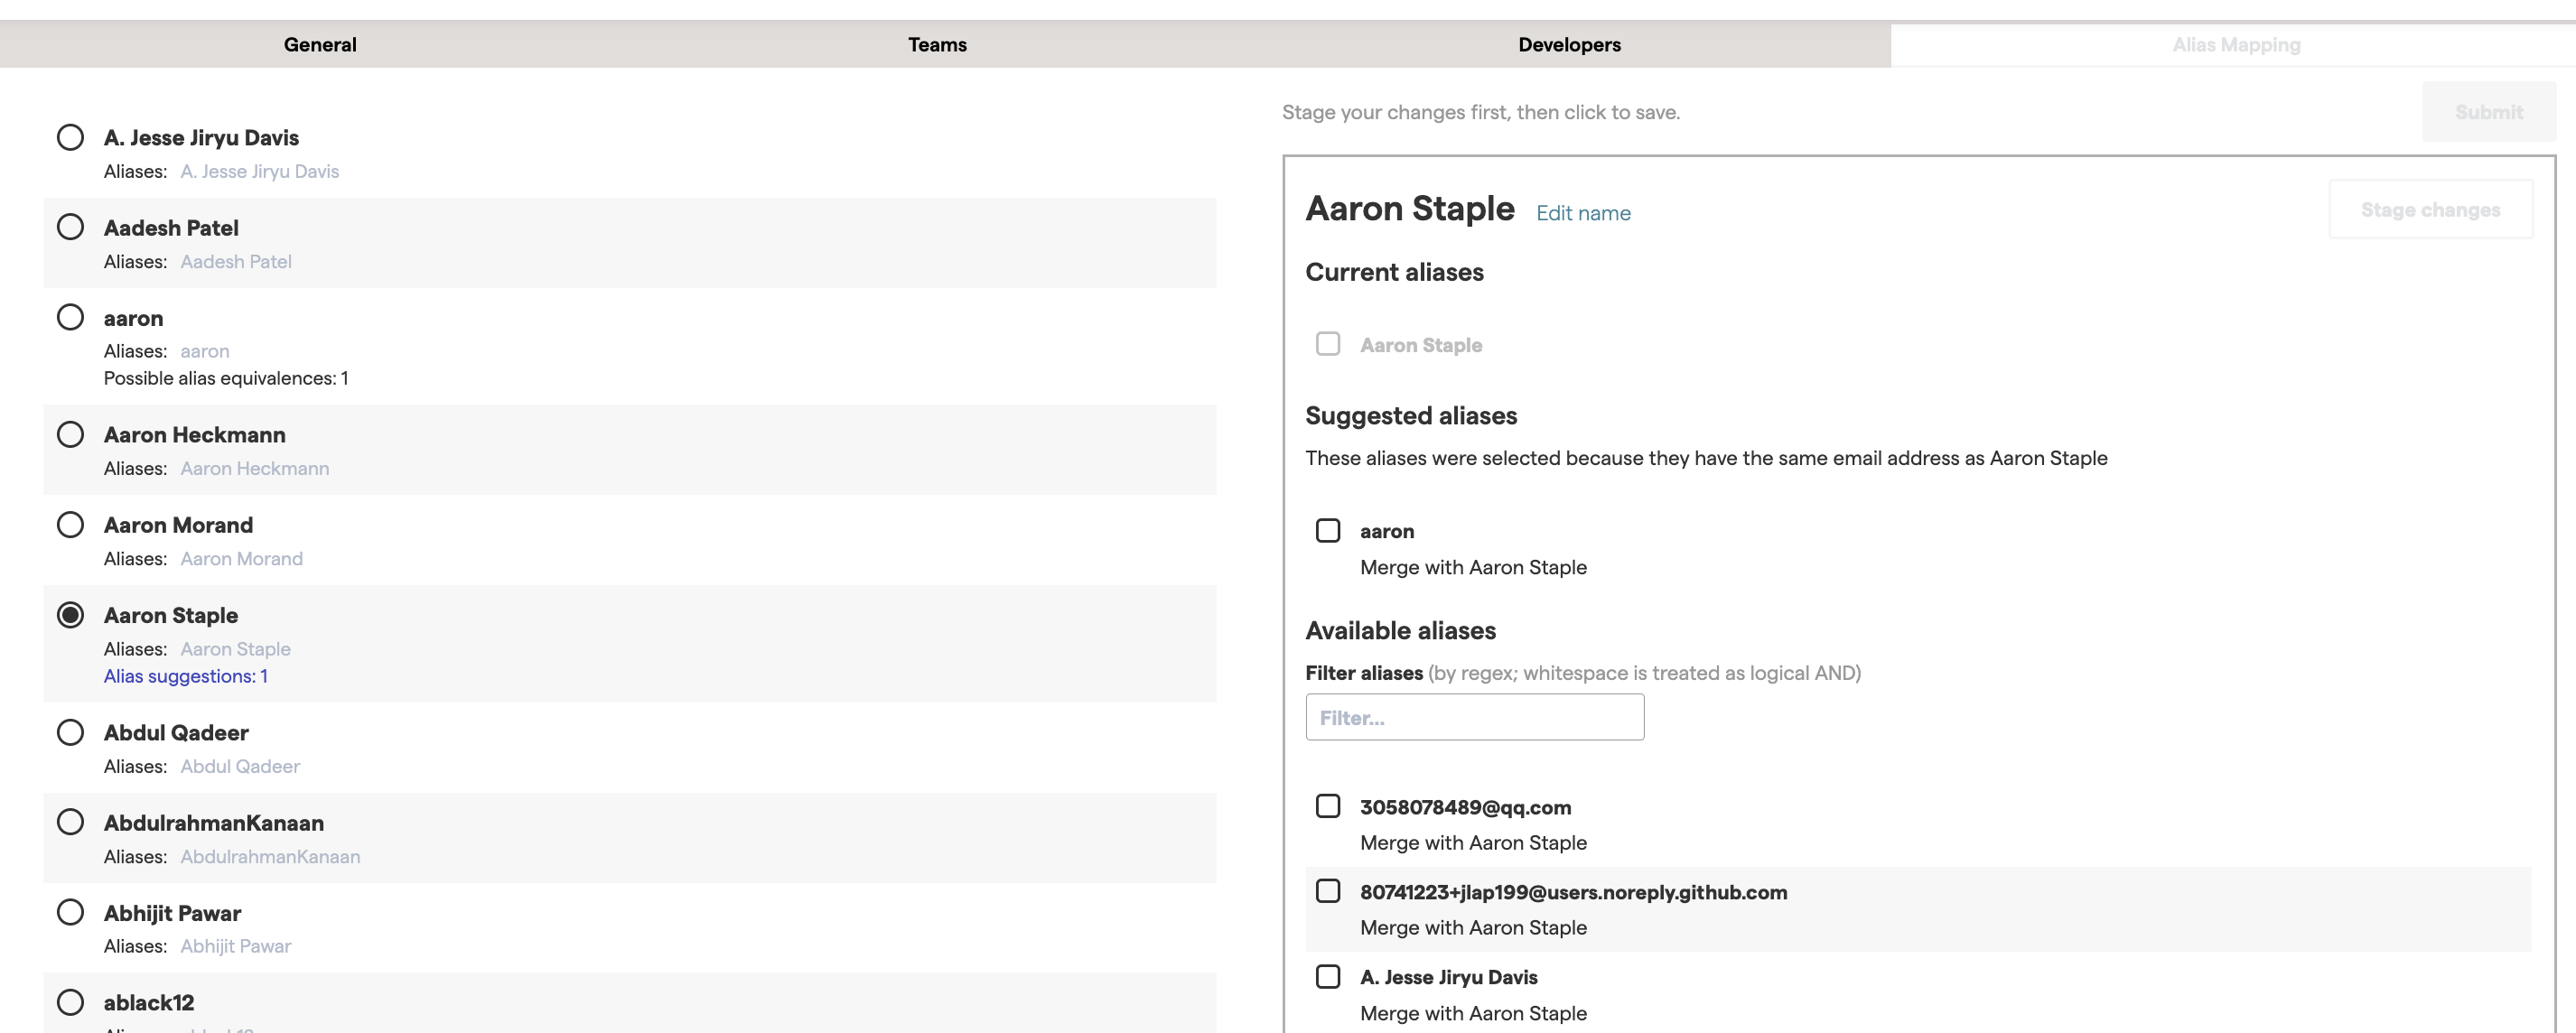This screenshot has width=2576, height=1033.
Task: Select A. Jesse Jiryu Davis developer entry
Action: click(x=70, y=137)
